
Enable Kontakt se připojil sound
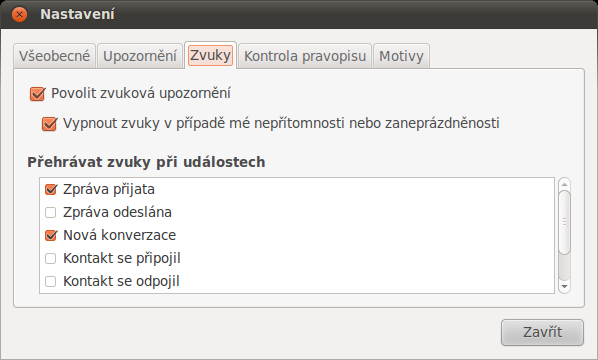[51, 259]
